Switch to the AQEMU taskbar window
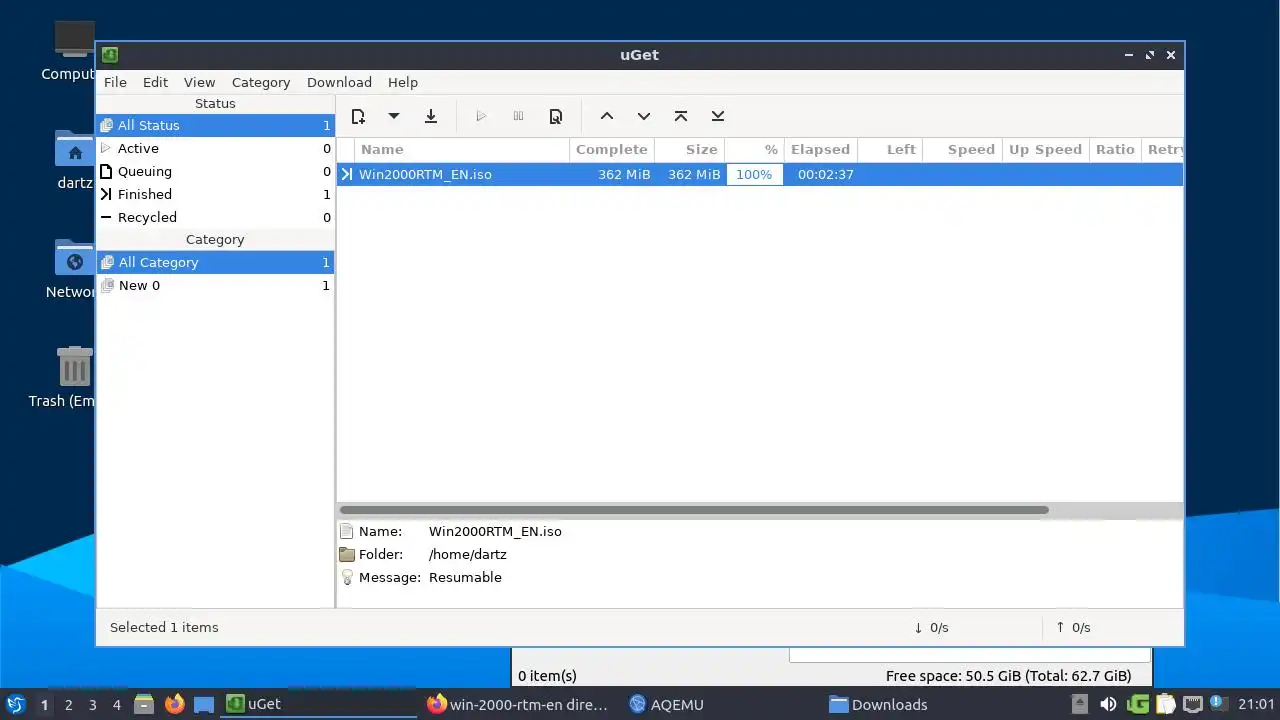This screenshot has height=720, width=1280. (x=667, y=704)
